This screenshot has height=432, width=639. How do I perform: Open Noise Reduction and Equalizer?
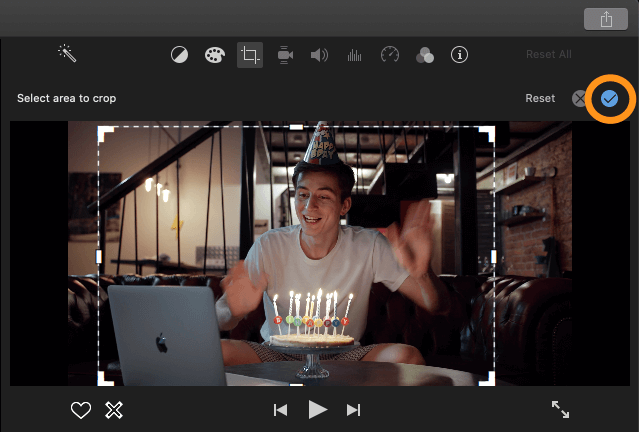pyautogui.click(x=354, y=55)
